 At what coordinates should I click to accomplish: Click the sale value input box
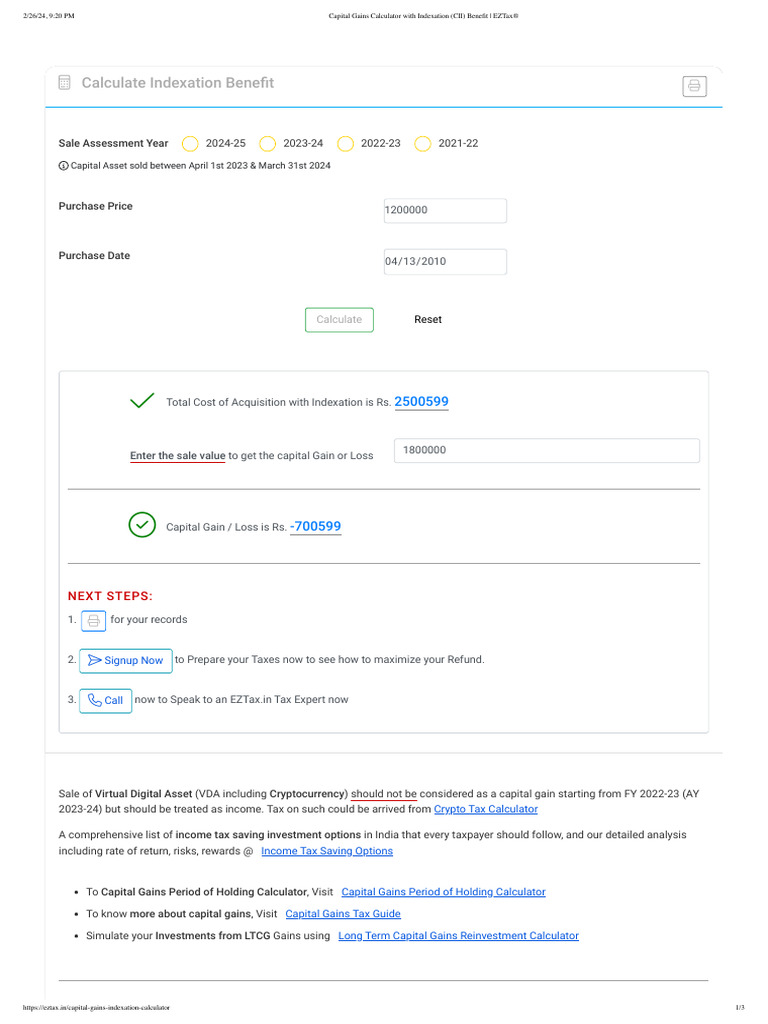[x=547, y=451]
